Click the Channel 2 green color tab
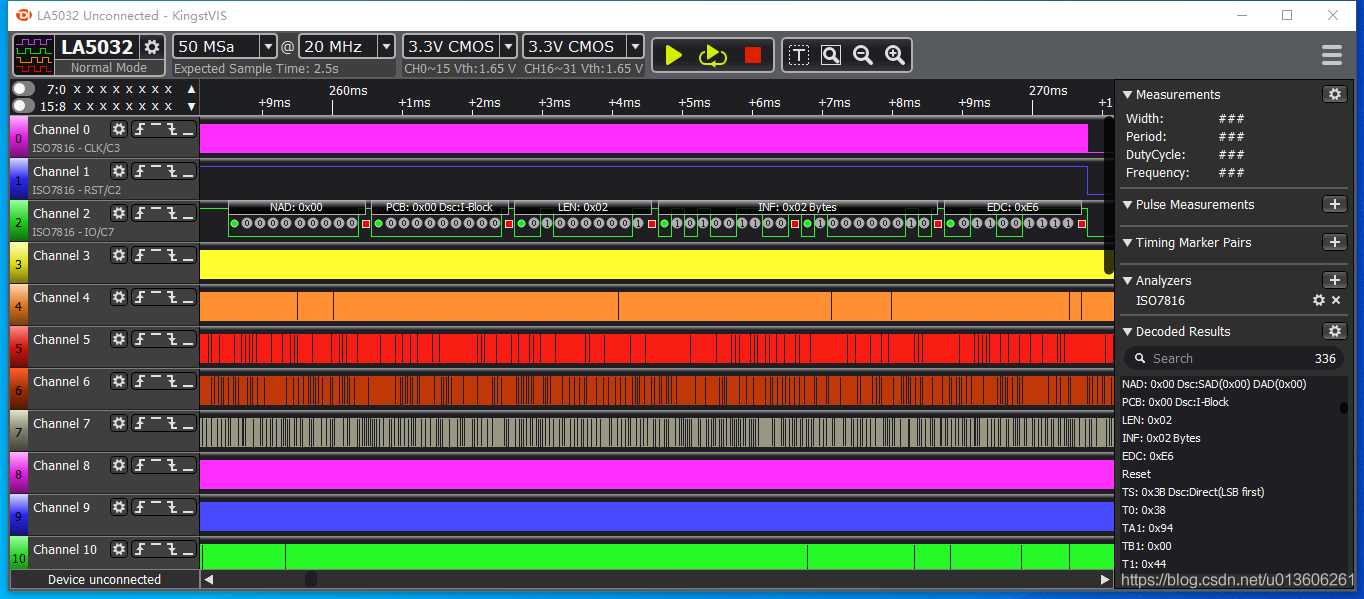Viewport: 1364px width, 599px height. [x=18, y=221]
